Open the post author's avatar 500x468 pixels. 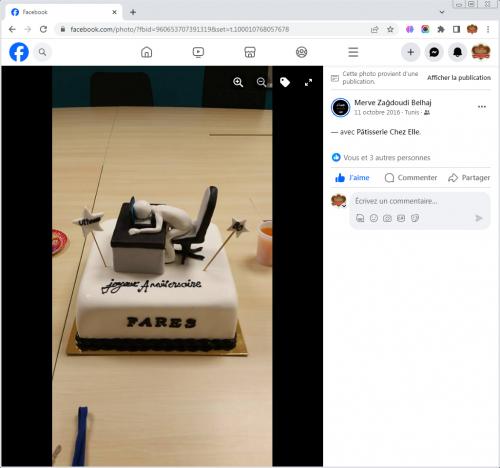pyautogui.click(x=340, y=107)
